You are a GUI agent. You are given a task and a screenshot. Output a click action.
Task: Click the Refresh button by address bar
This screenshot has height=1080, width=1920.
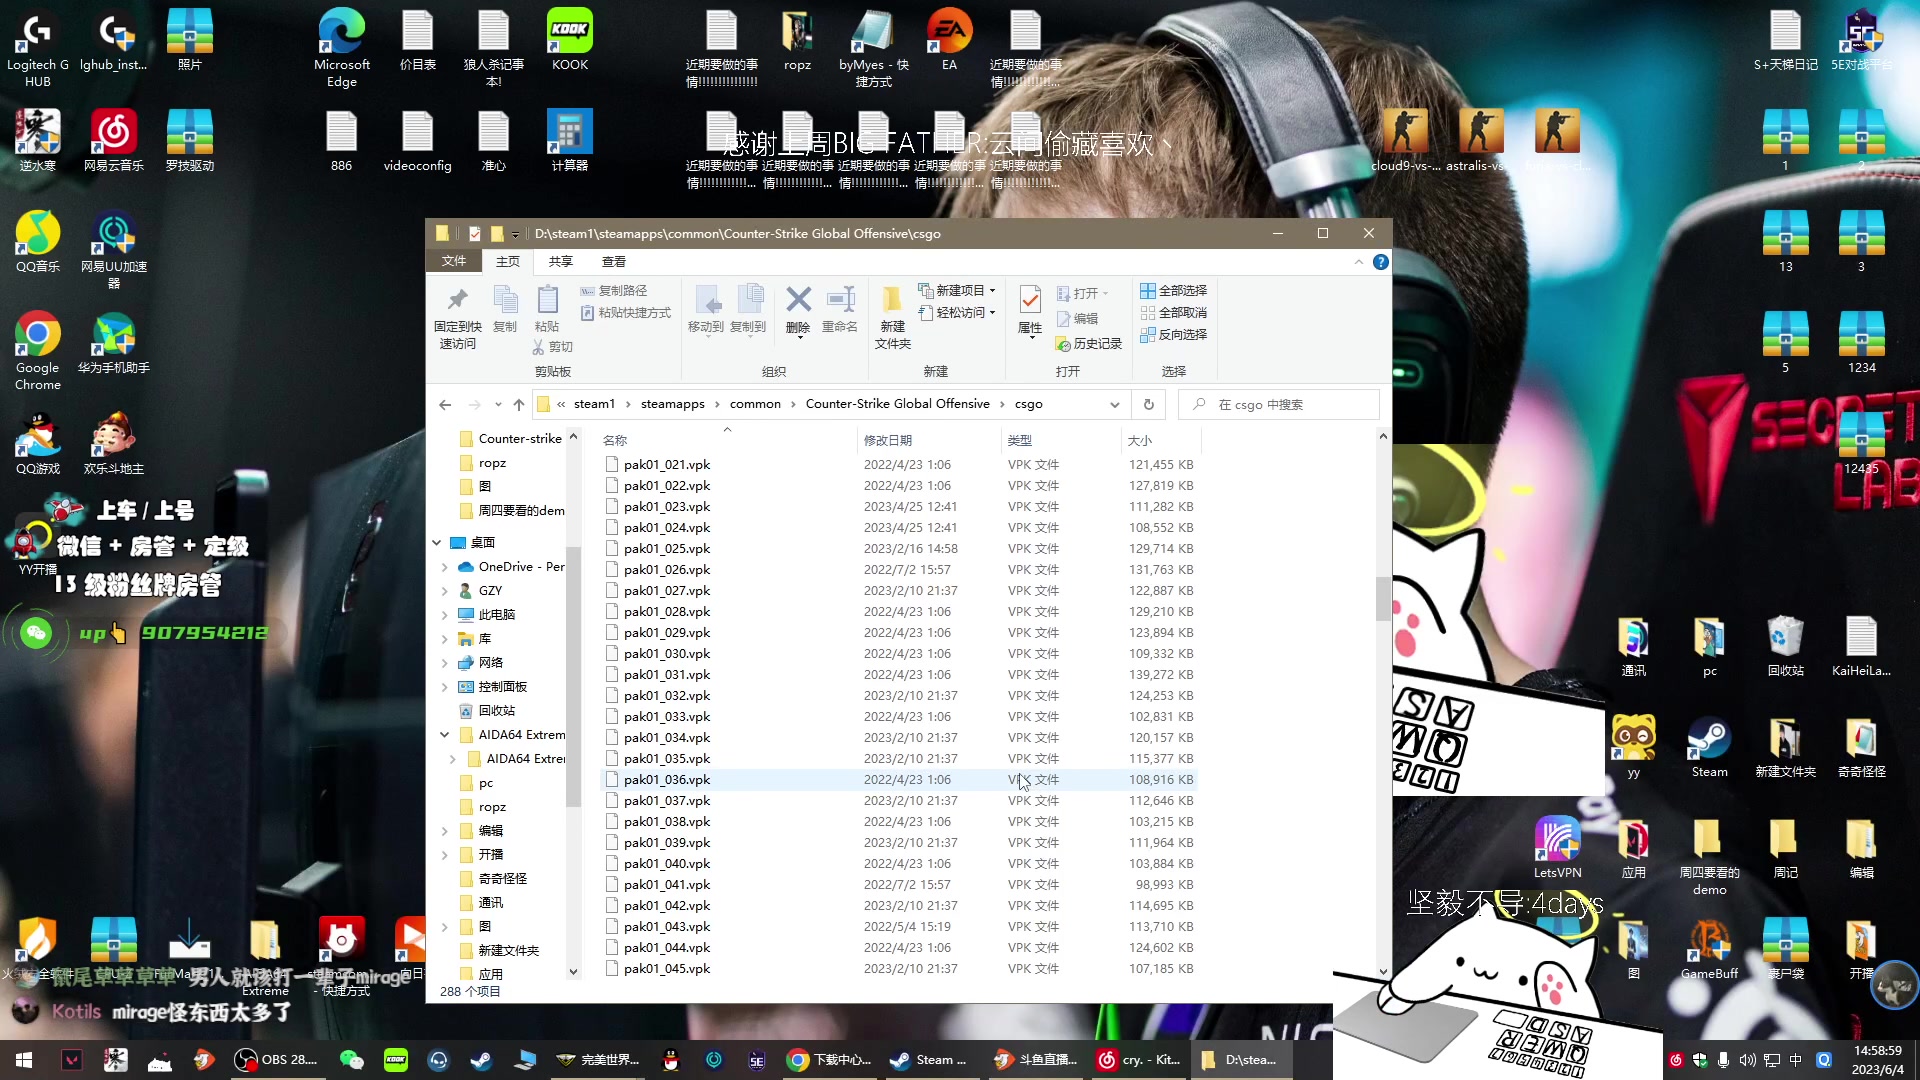(x=1149, y=405)
